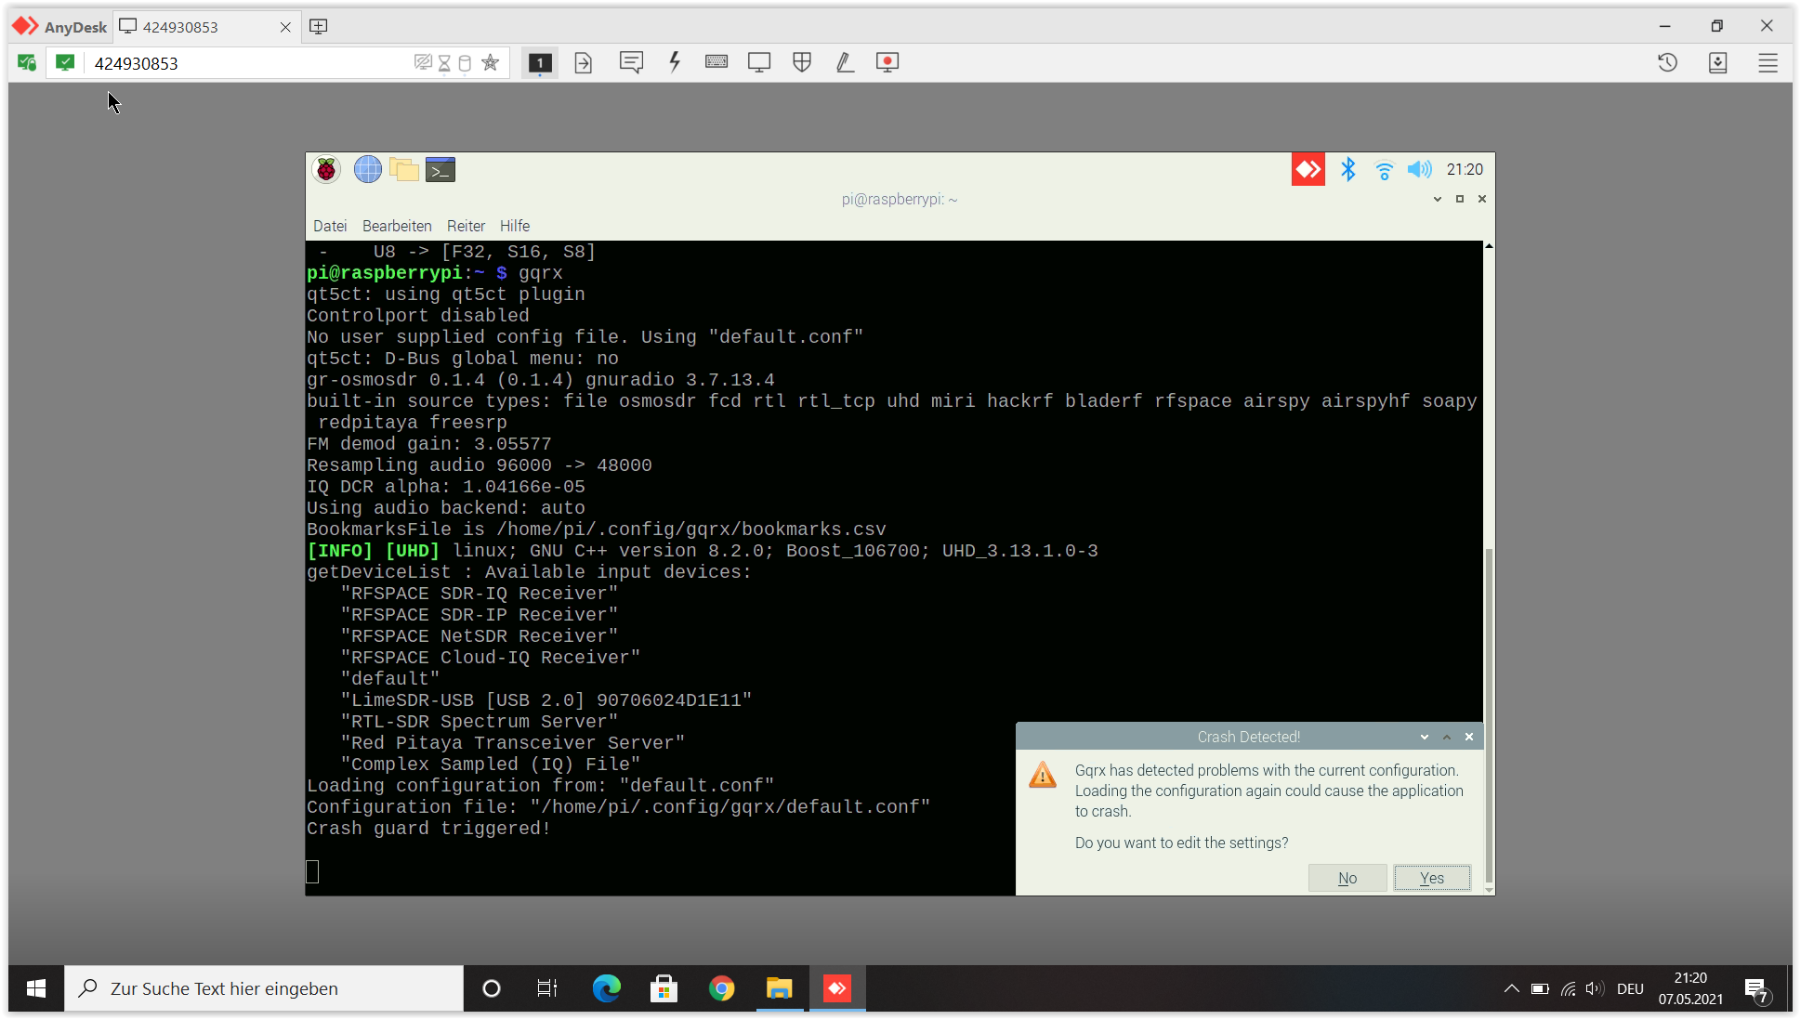The height and width of the screenshot is (1019, 1800).
Task: Select remote monitor 1 button
Action: coord(540,63)
